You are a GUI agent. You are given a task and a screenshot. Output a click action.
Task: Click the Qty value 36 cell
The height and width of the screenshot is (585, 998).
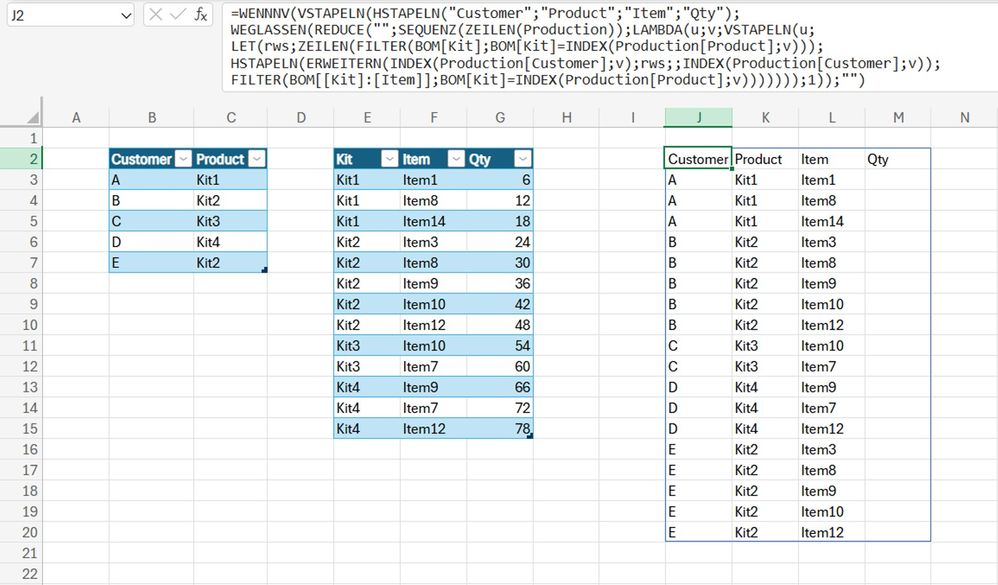500,283
